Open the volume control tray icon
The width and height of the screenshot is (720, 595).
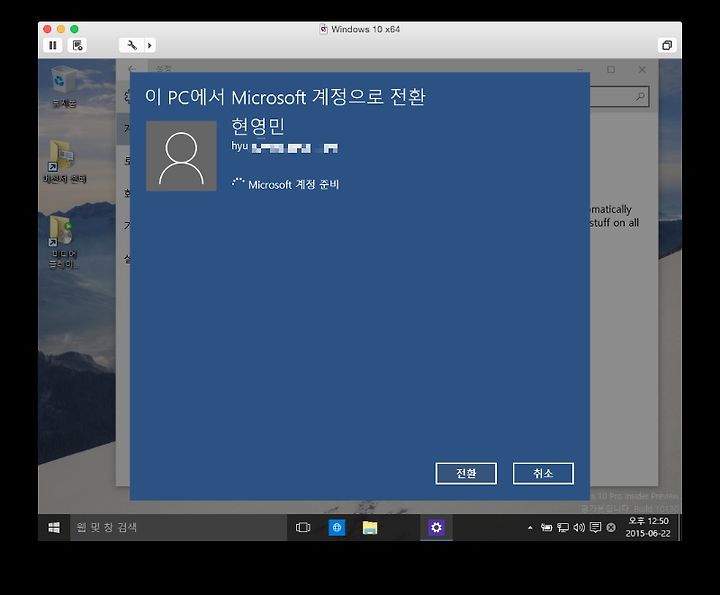[579, 528]
